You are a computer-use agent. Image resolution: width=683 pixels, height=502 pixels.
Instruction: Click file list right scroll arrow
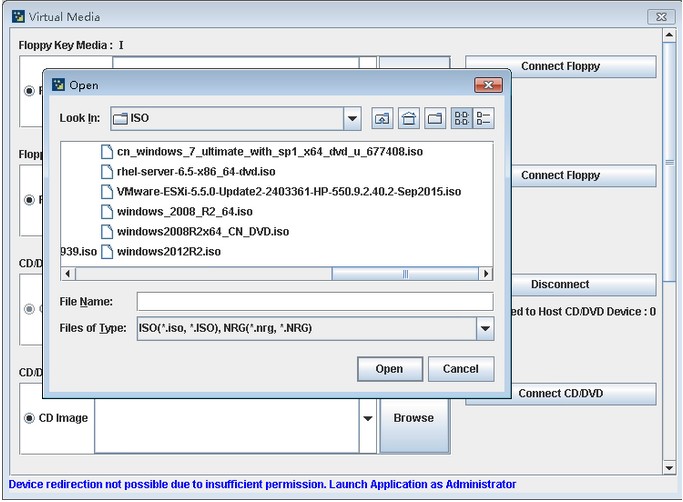click(x=486, y=274)
